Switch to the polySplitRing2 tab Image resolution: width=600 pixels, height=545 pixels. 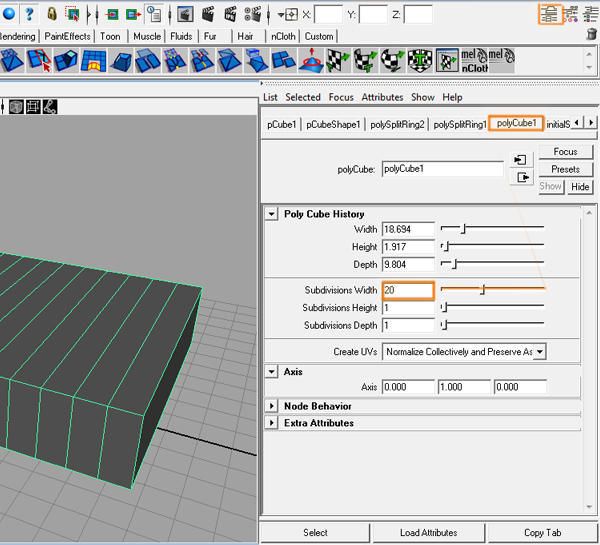click(x=397, y=124)
